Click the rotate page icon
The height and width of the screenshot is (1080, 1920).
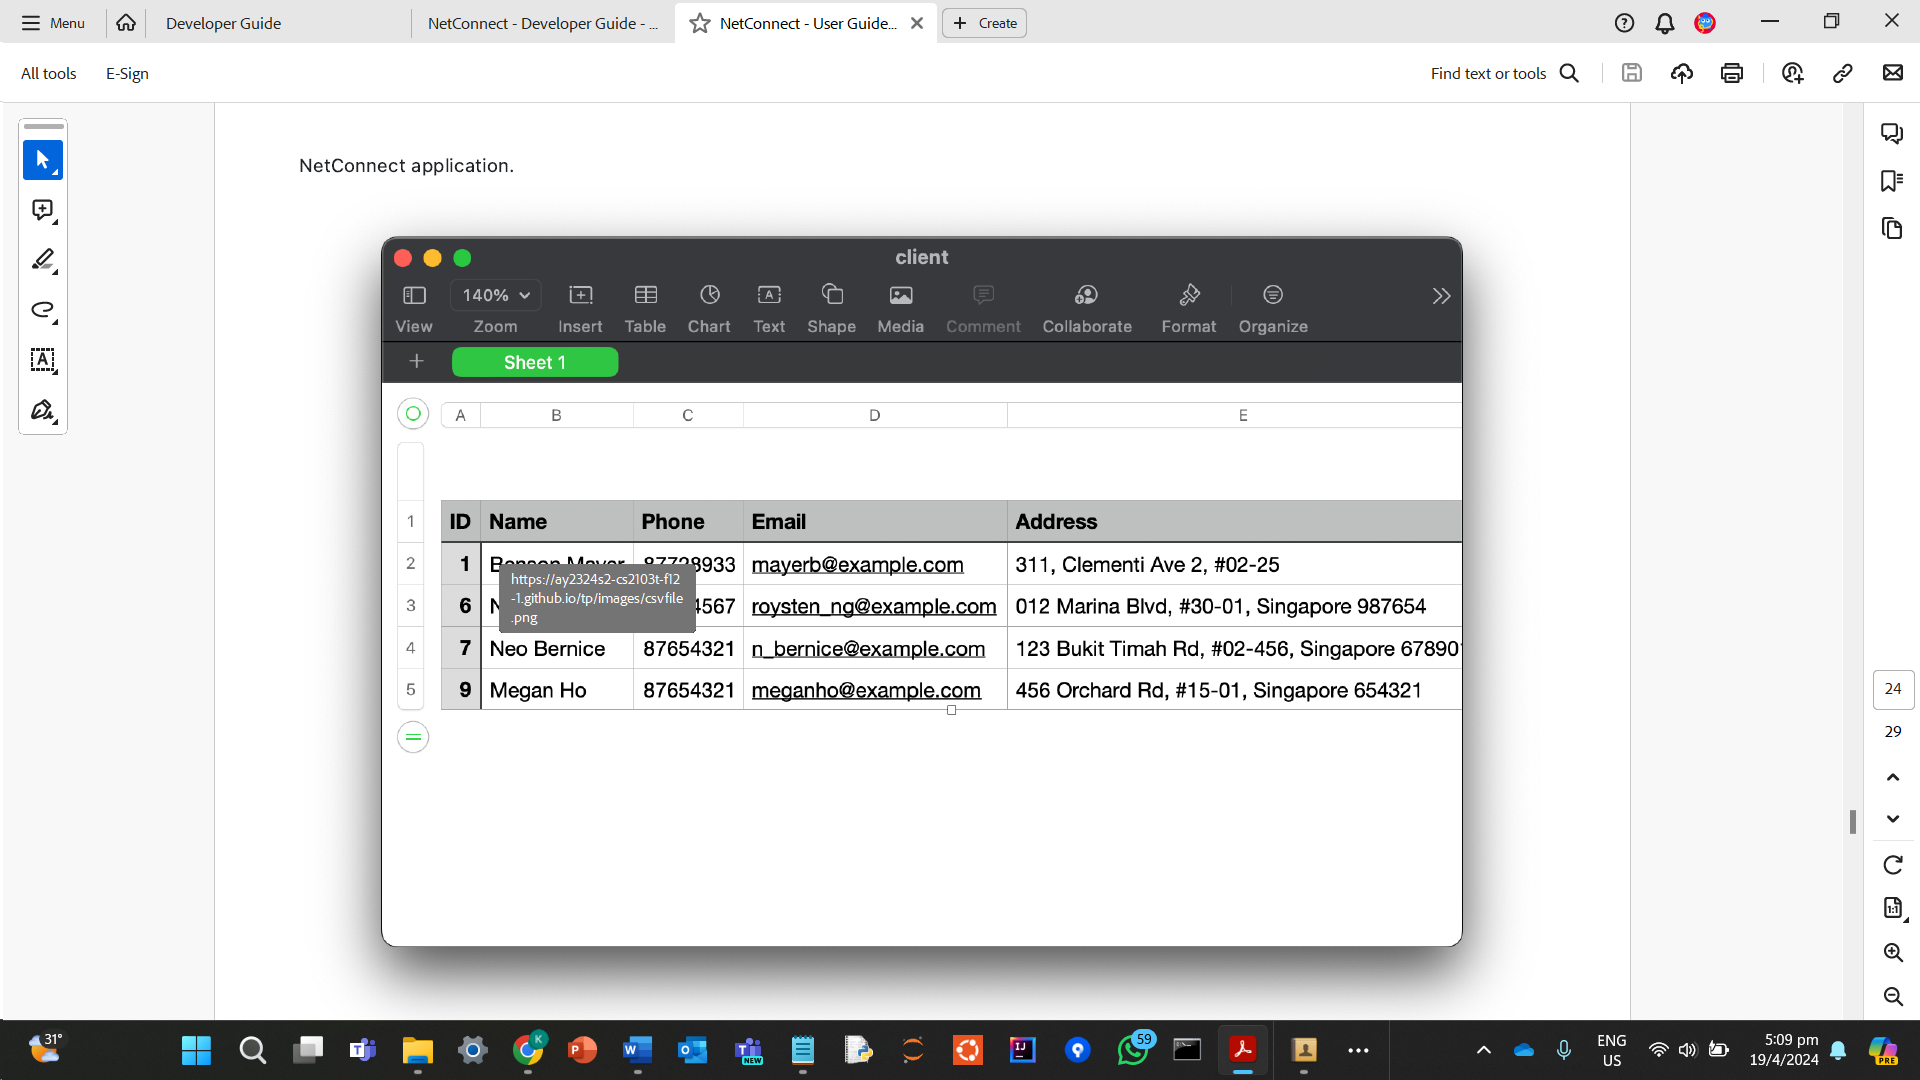click(1892, 865)
